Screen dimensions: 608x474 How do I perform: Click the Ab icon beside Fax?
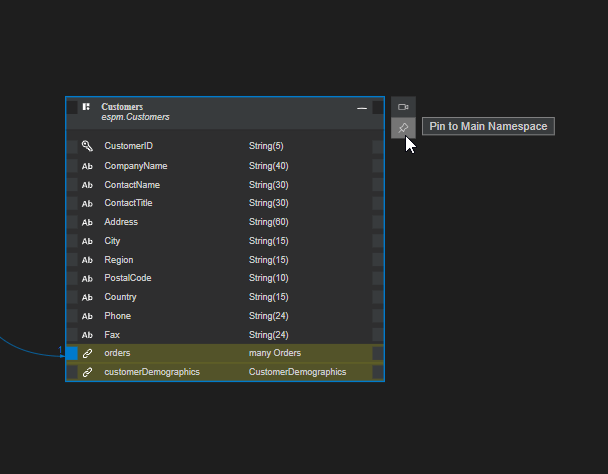[87, 335]
